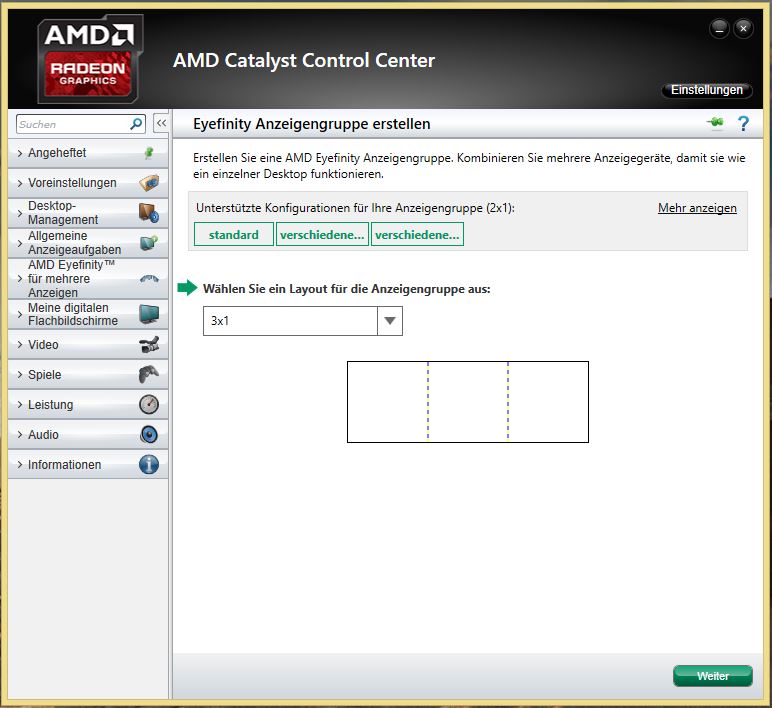Image resolution: width=772 pixels, height=708 pixels.
Task: Click the Weiter button
Action: [x=712, y=676]
